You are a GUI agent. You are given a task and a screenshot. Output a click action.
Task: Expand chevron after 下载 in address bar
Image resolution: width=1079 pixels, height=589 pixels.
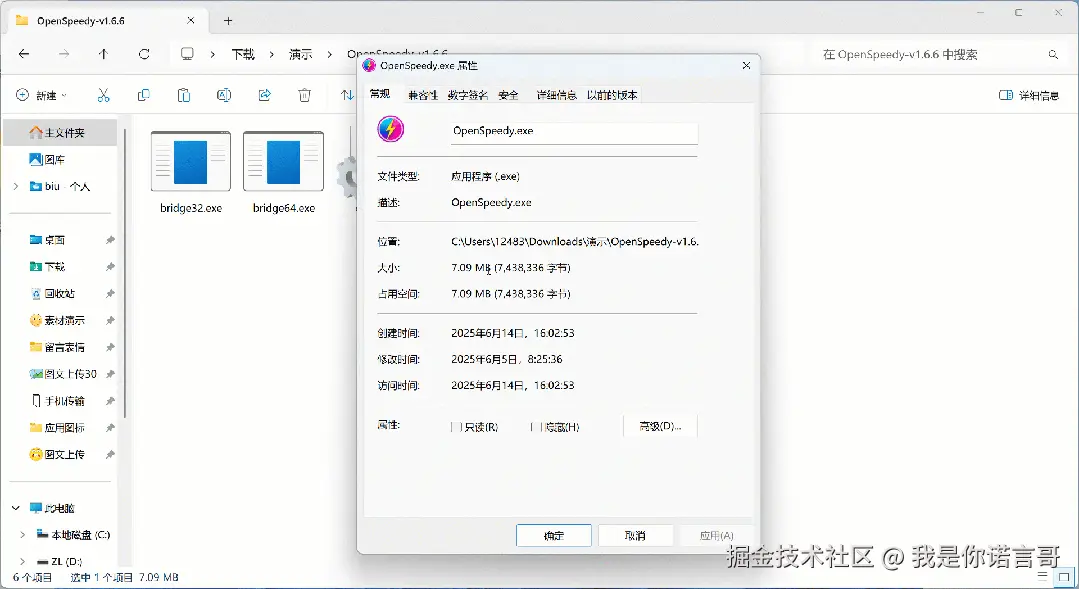272,54
